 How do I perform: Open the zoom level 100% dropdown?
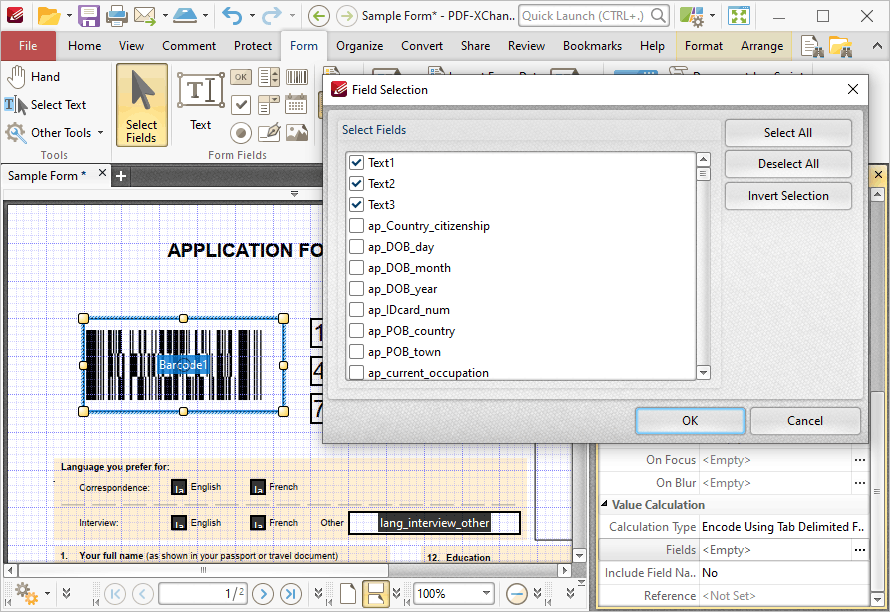486,594
